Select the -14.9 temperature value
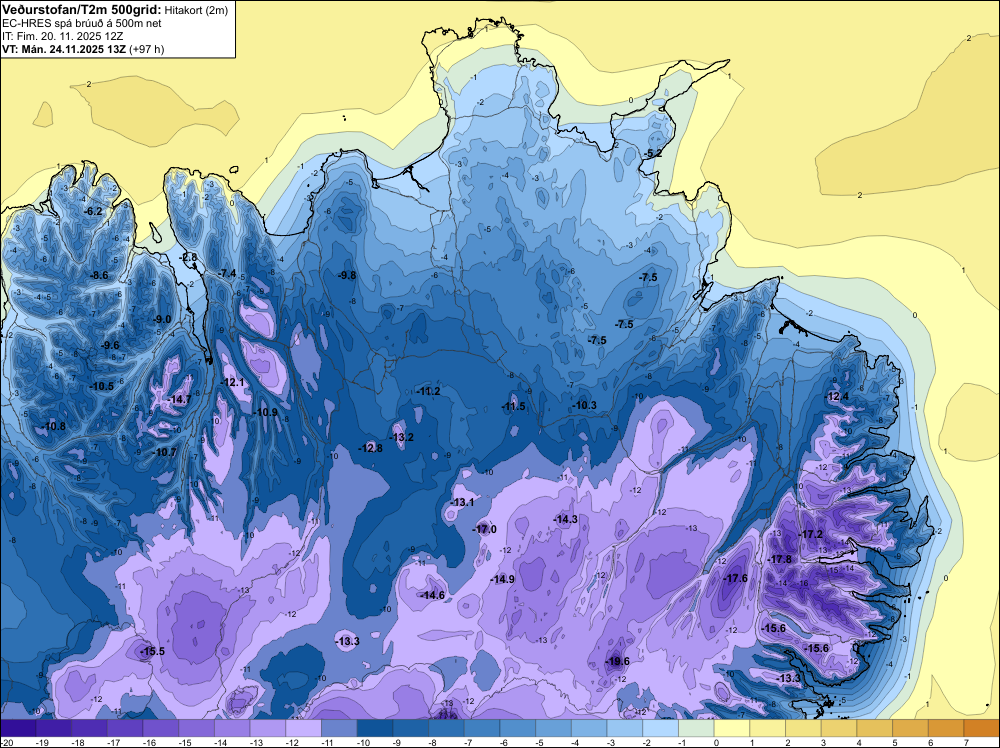 (503, 580)
